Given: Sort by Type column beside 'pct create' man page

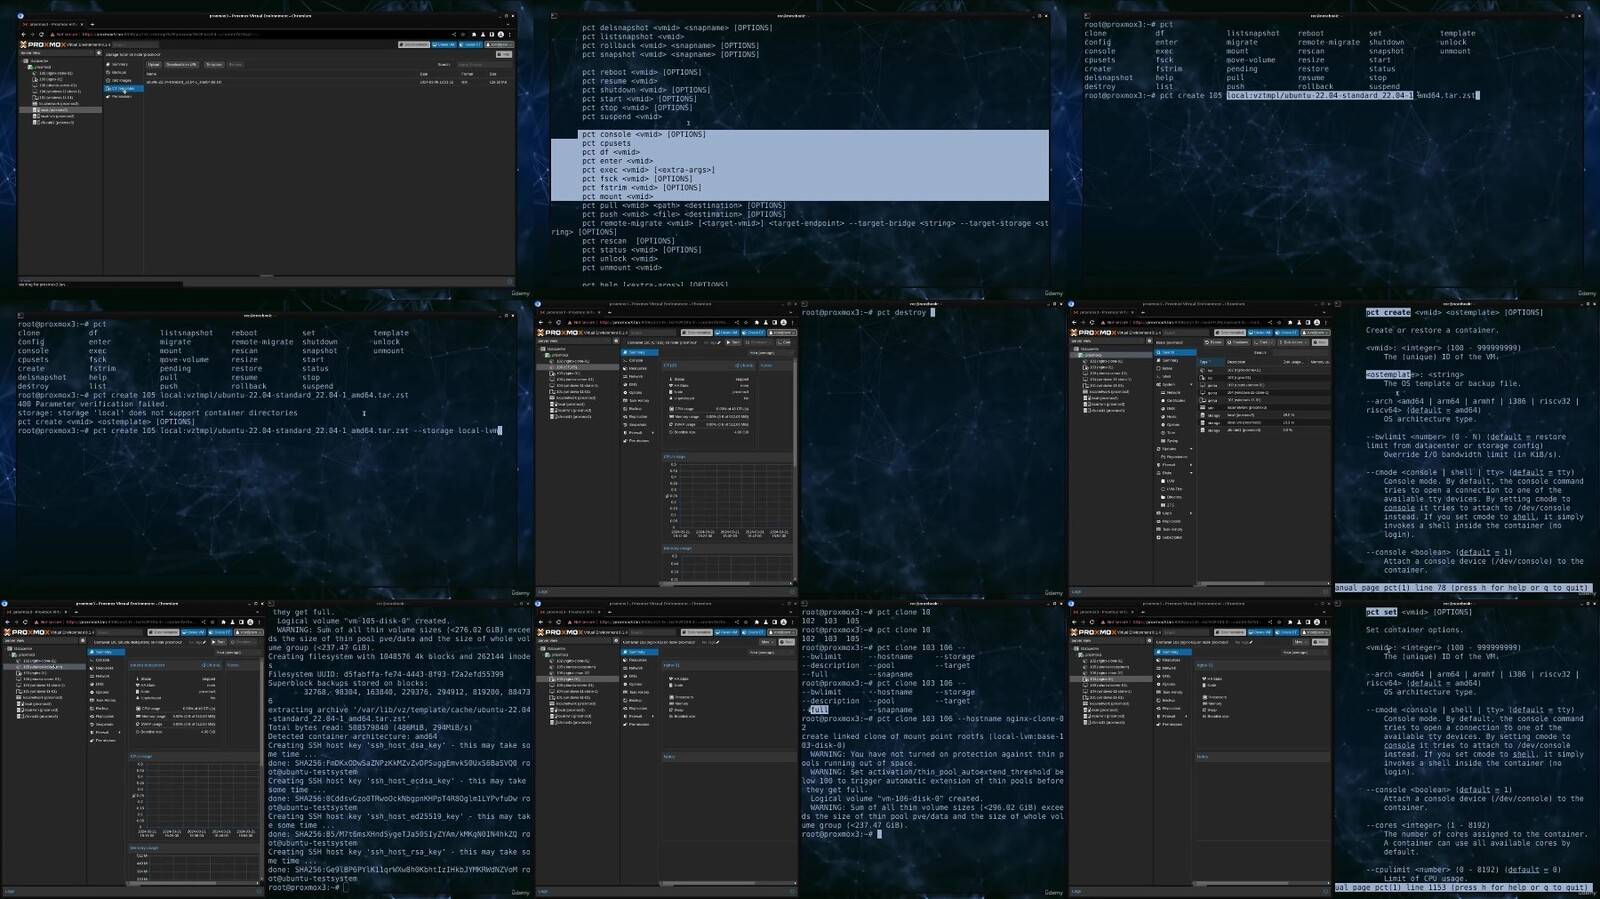Looking at the screenshot, I should click(x=1211, y=362).
